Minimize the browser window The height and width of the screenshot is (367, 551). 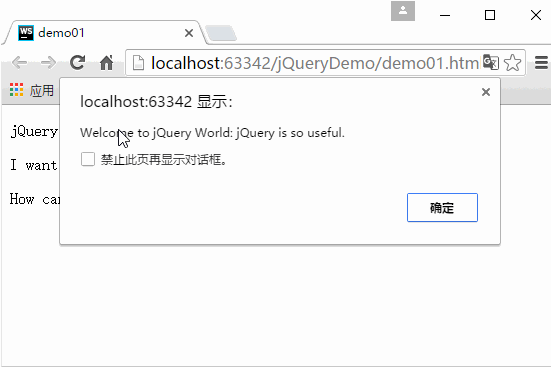[x=445, y=15]
